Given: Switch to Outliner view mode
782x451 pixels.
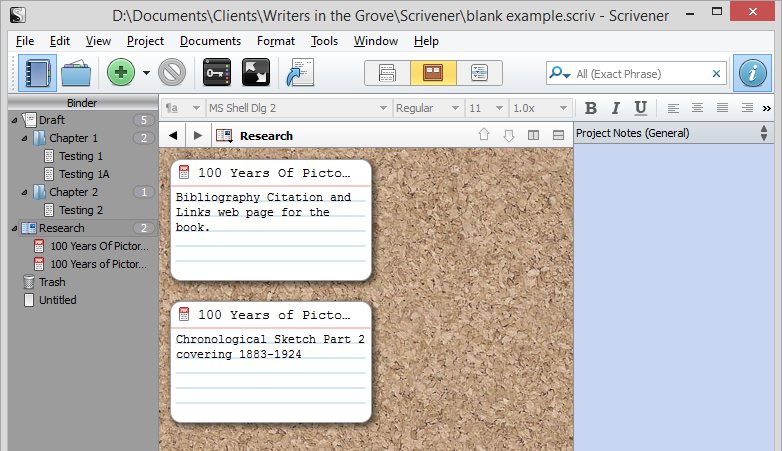Looking at the screenshot, I should [x=479, y=73].
